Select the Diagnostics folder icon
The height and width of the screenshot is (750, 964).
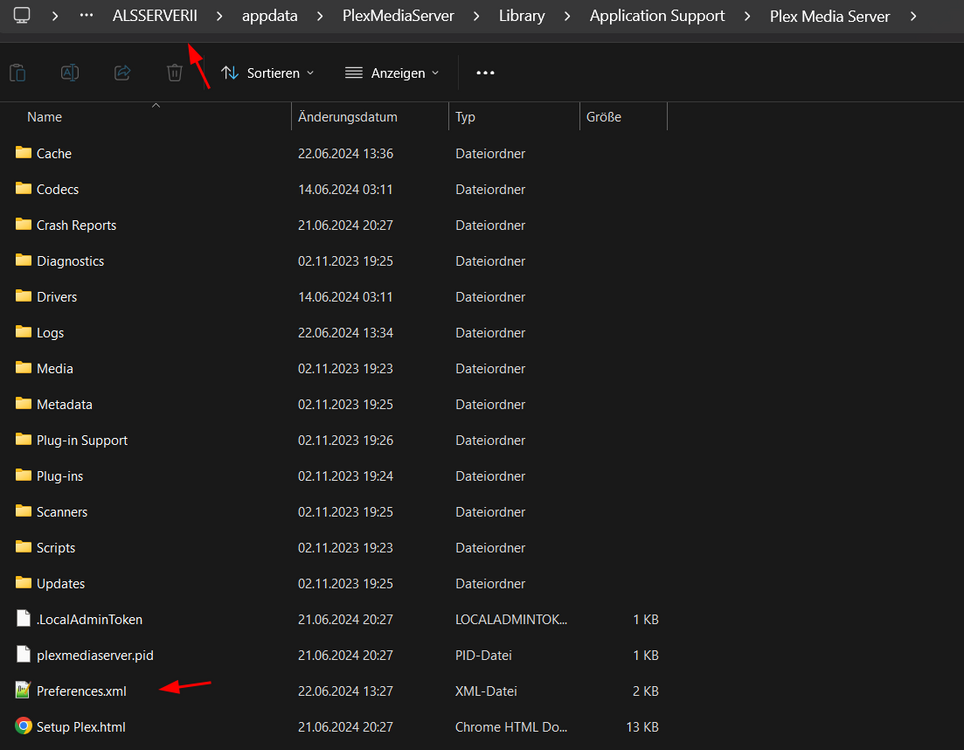pos(23,260)
